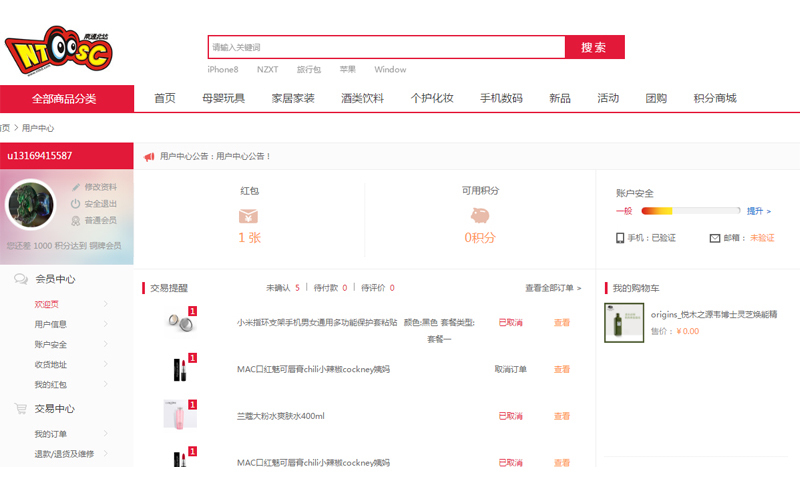Click the red envelope (红包) icon

(x=249, y=215)
